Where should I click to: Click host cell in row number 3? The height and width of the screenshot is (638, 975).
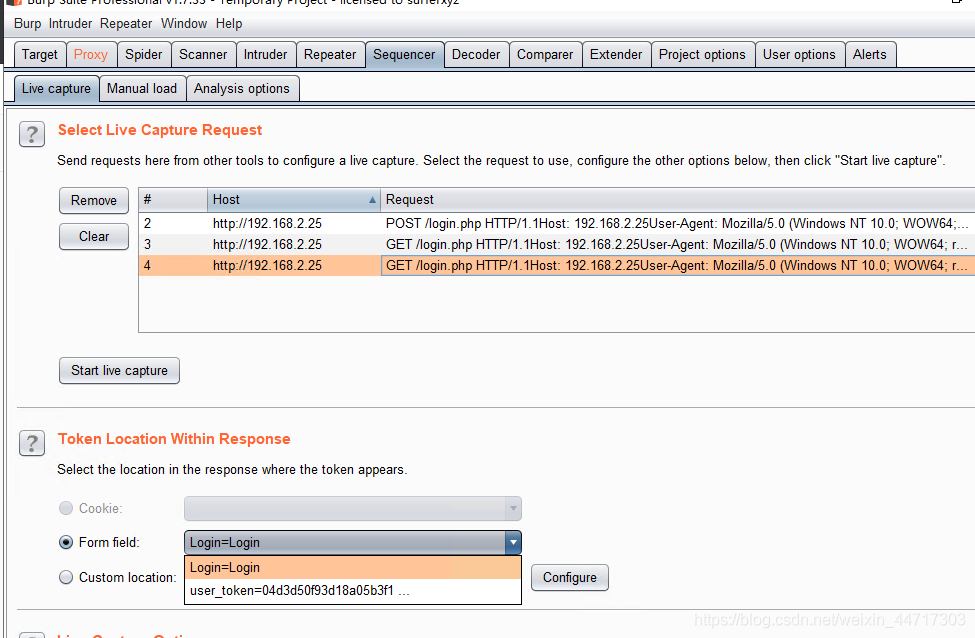coord(293,244)
